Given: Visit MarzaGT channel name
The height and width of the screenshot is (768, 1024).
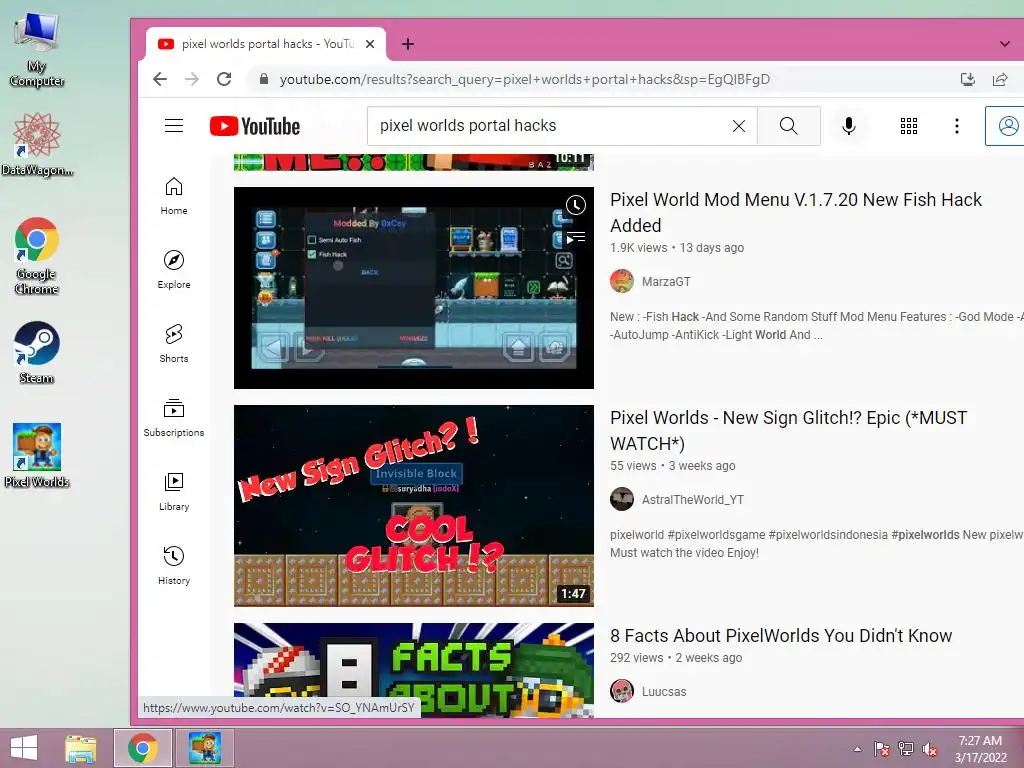Looking at the screenshot, I should (x=666, y=281).
